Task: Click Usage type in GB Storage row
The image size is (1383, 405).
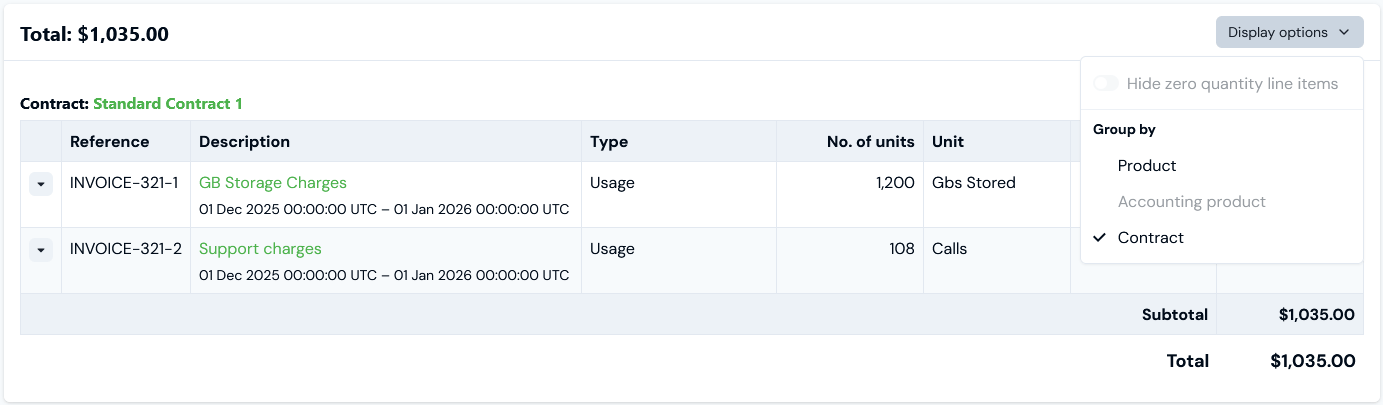Action: click(612, 183)
